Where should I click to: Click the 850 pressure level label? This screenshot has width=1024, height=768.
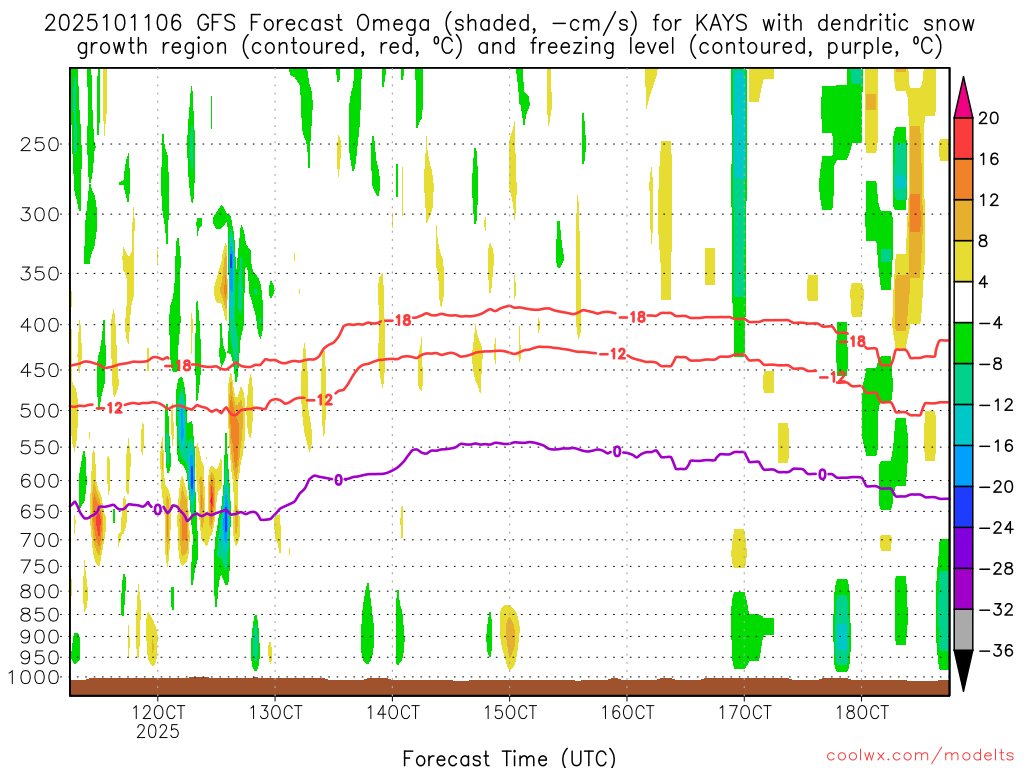coord(40,615)
